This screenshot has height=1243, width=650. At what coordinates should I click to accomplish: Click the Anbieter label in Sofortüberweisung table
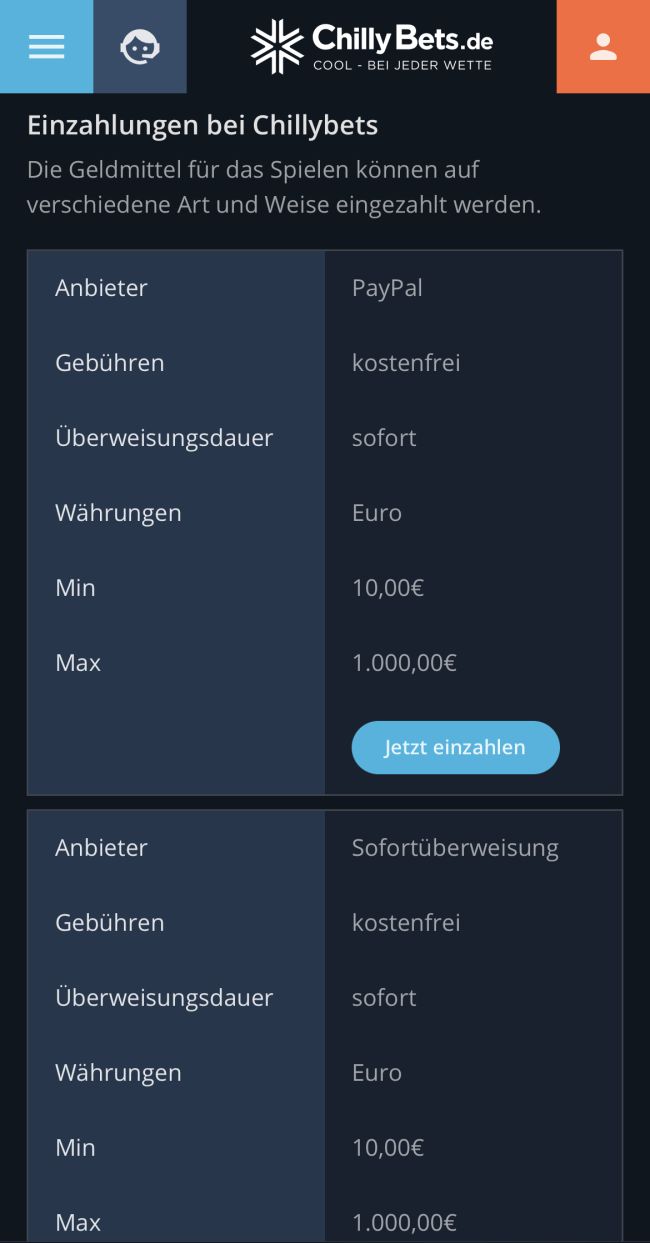click(x=101, y=848)
